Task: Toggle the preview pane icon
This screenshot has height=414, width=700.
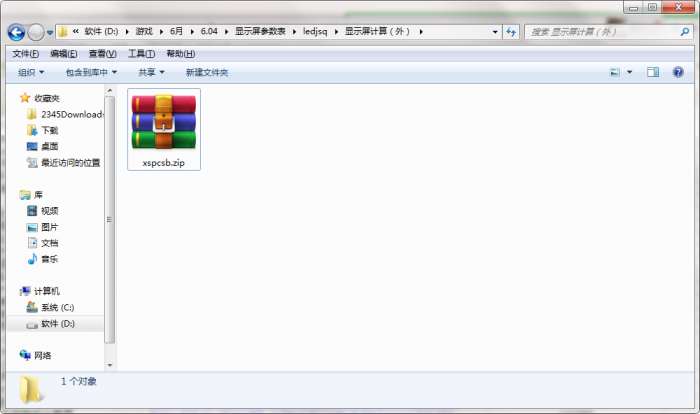Action: click(x=653, y=72)
